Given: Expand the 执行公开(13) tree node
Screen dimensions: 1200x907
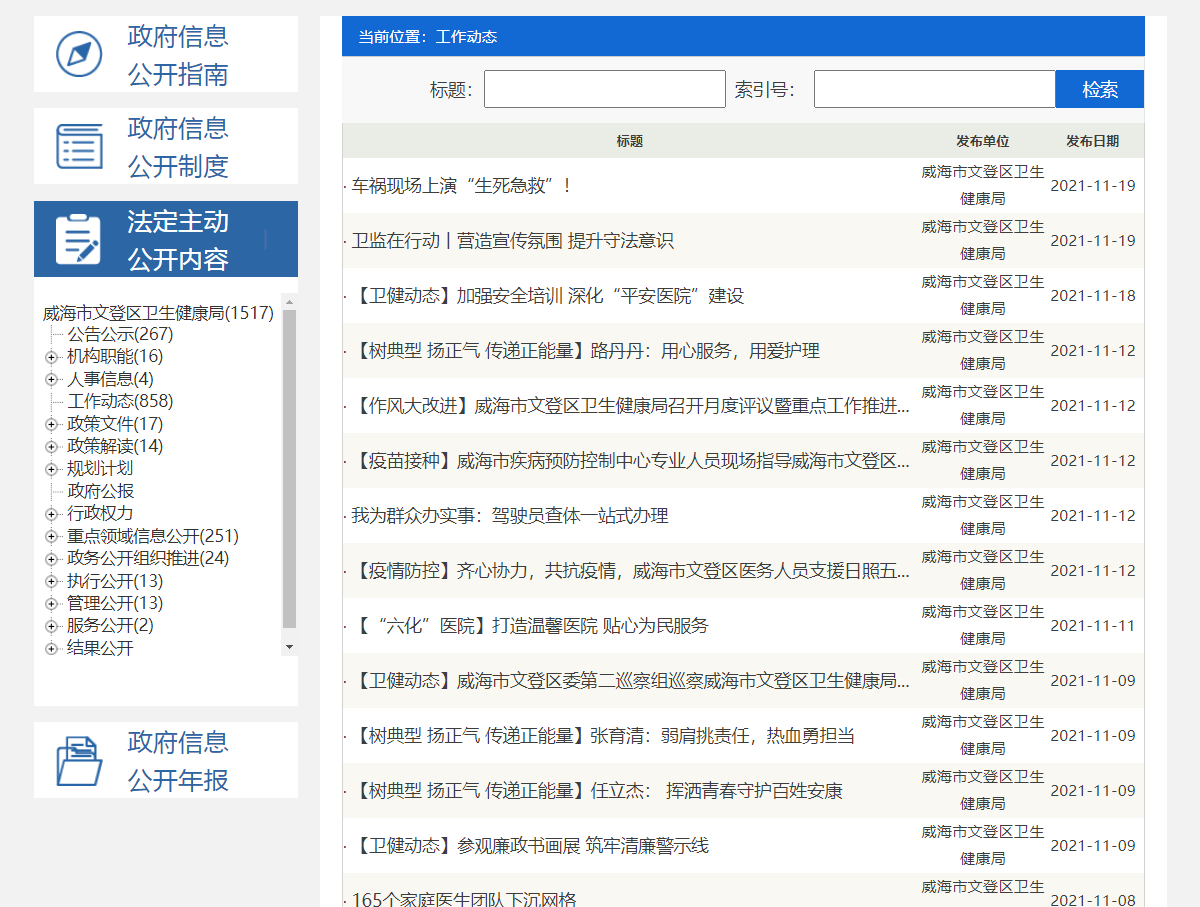Looking at the screenshot, I should click(52, 582).
